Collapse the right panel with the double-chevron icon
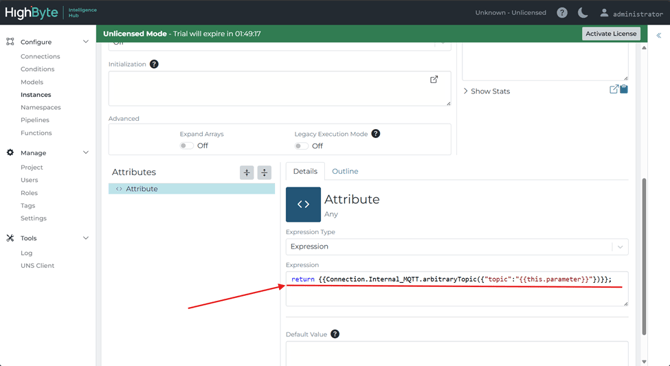 pos(659,35)
